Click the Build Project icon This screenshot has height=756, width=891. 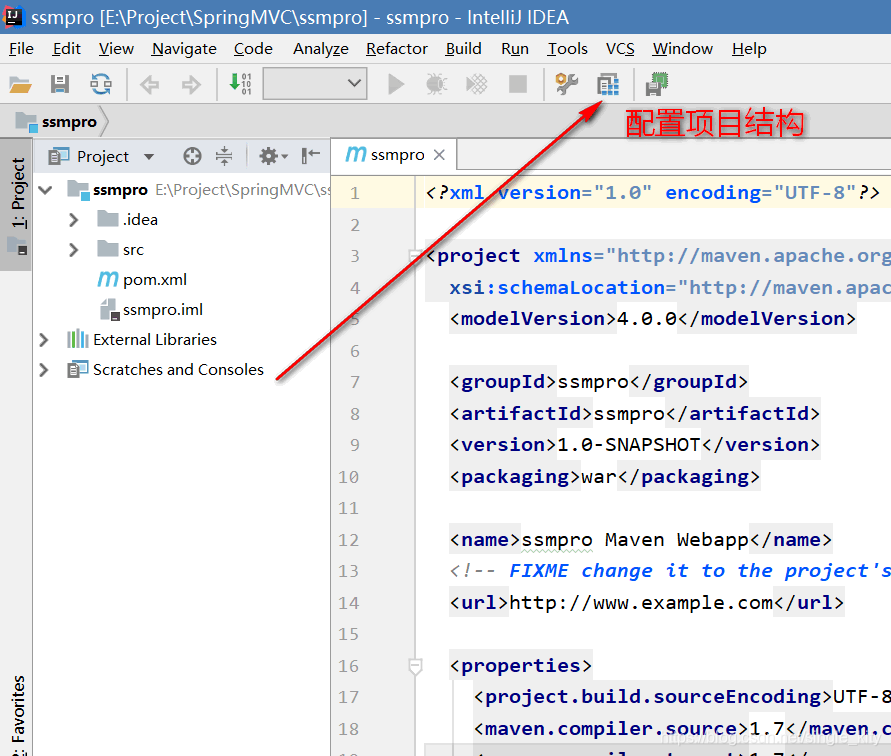(x=240, y=84)
